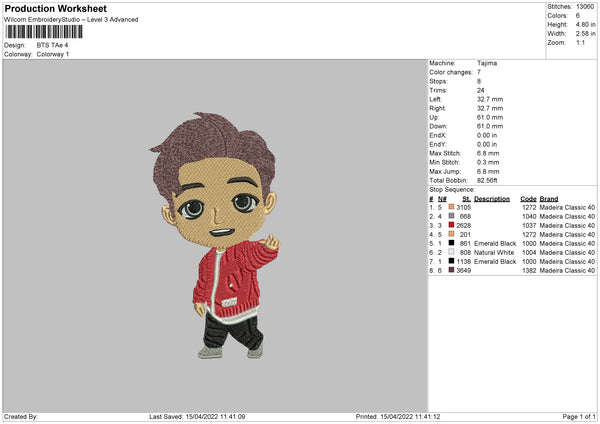This screenshot has width=600, height=424.
Task: Click the Machine value 'Tajima'
Action: coord(487,63)
